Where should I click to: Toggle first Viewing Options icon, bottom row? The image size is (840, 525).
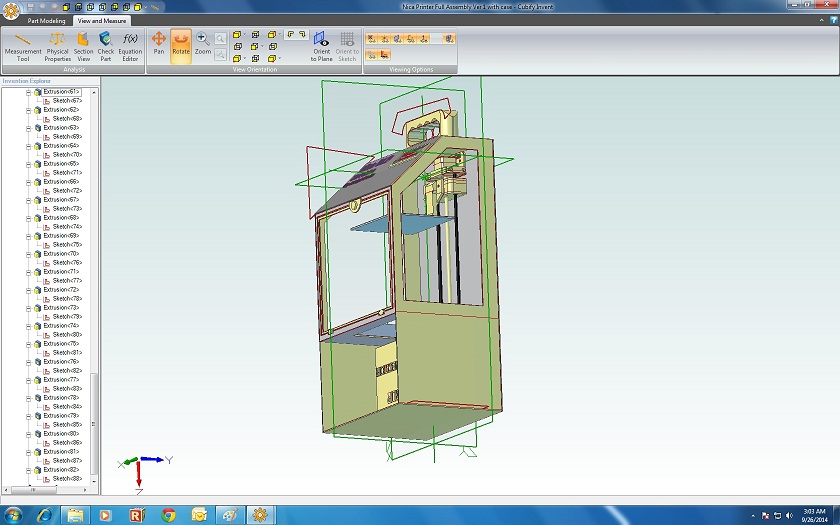click(372, 55)
